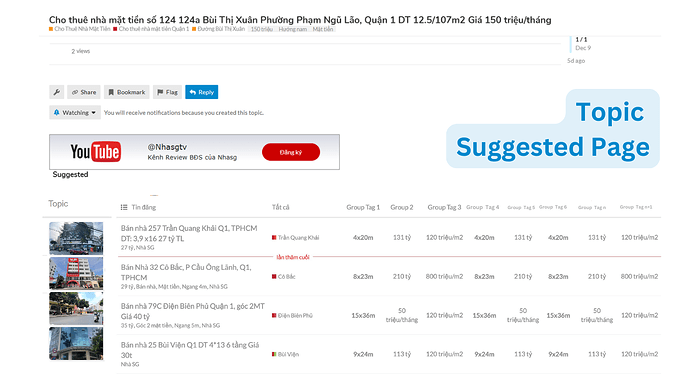This screenshot has width=690, height=388.
Task: Reply to the topic
Action: click(x=202, y=92)
